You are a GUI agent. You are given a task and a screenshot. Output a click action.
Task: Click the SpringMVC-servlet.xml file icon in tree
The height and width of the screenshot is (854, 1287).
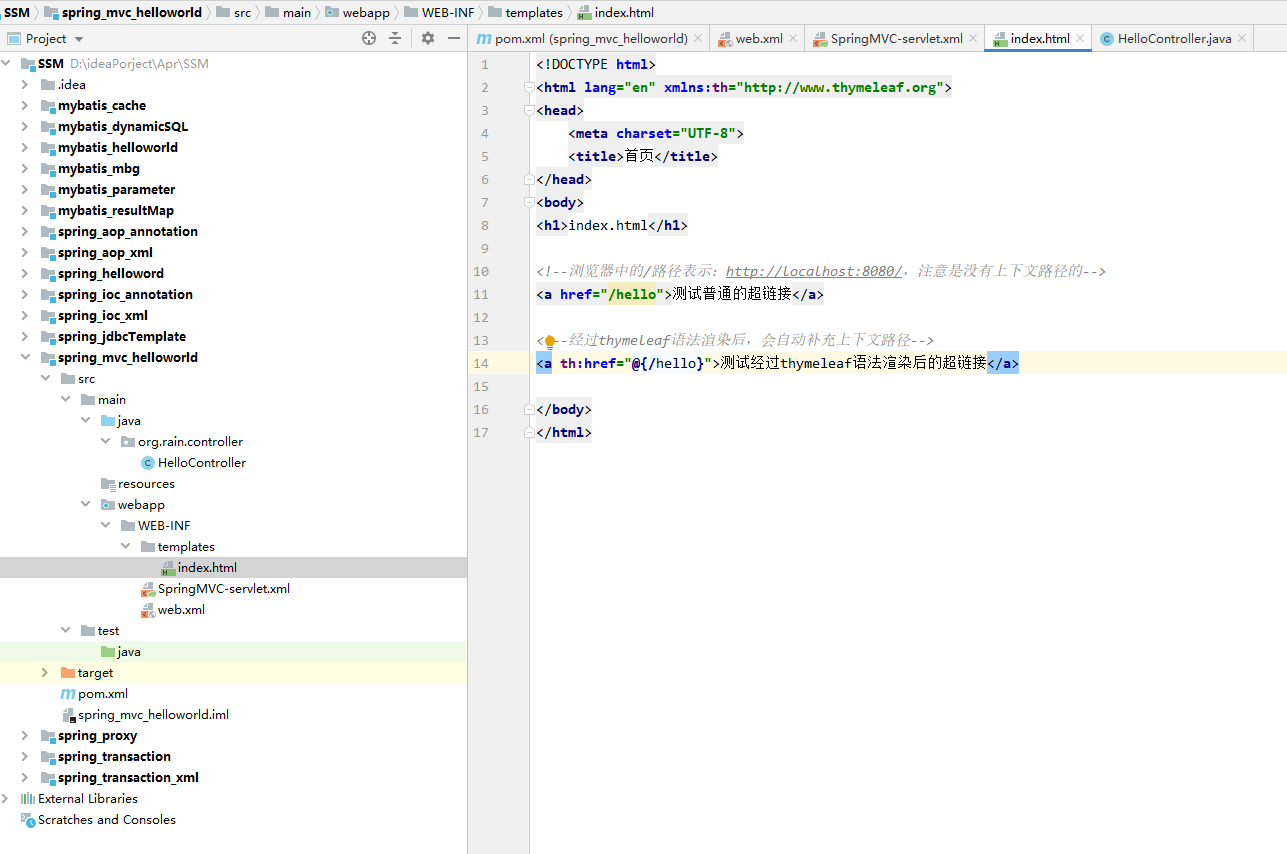point(148,589)
